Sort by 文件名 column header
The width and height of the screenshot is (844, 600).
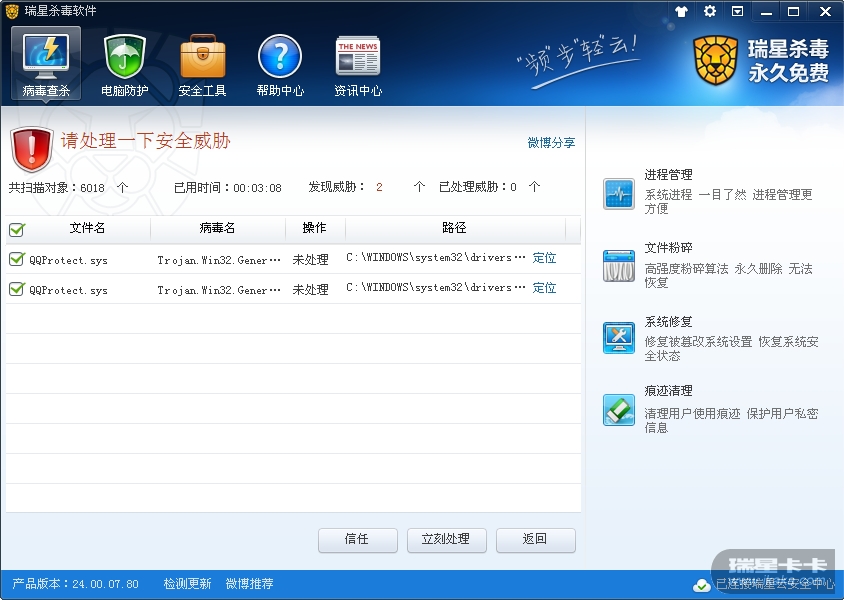pyautogui.click(x=87, y=228)
